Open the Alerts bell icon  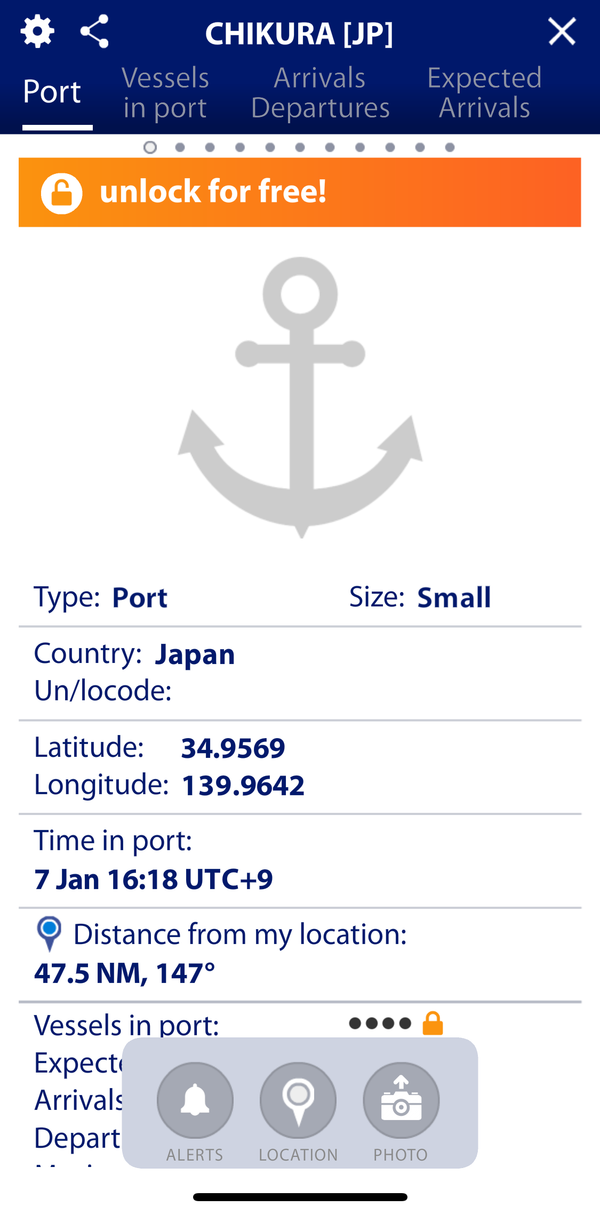coord(195,1101)
